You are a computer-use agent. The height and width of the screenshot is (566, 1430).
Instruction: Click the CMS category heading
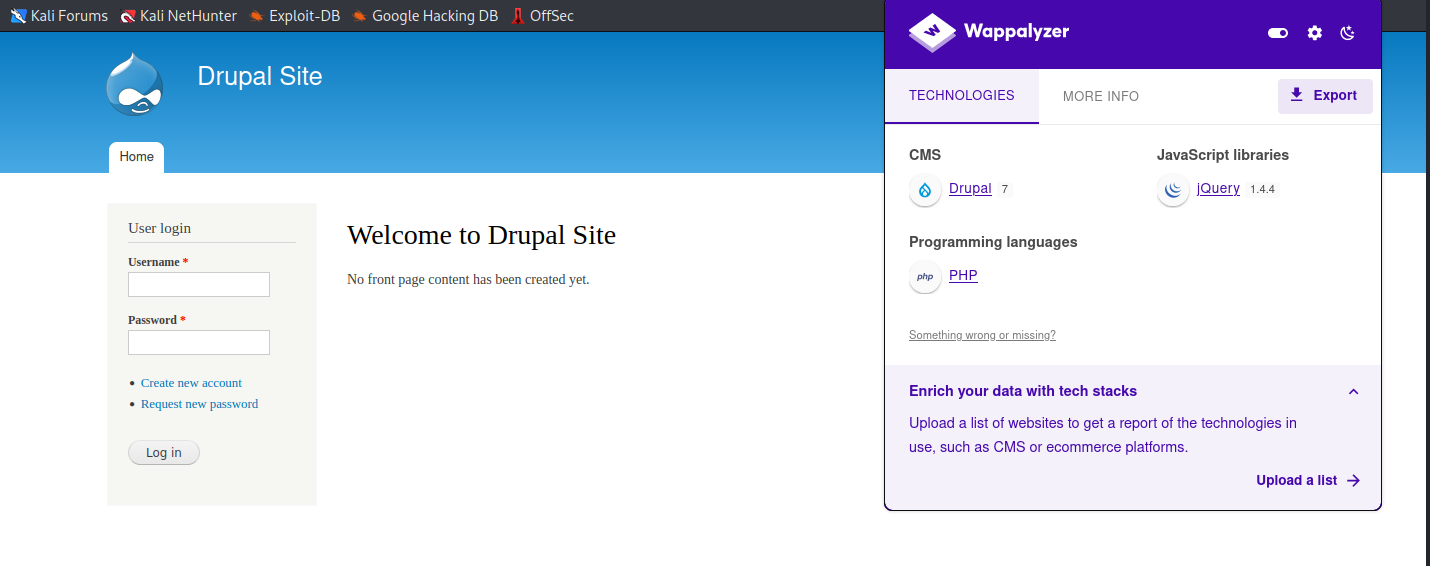[925, 155]
